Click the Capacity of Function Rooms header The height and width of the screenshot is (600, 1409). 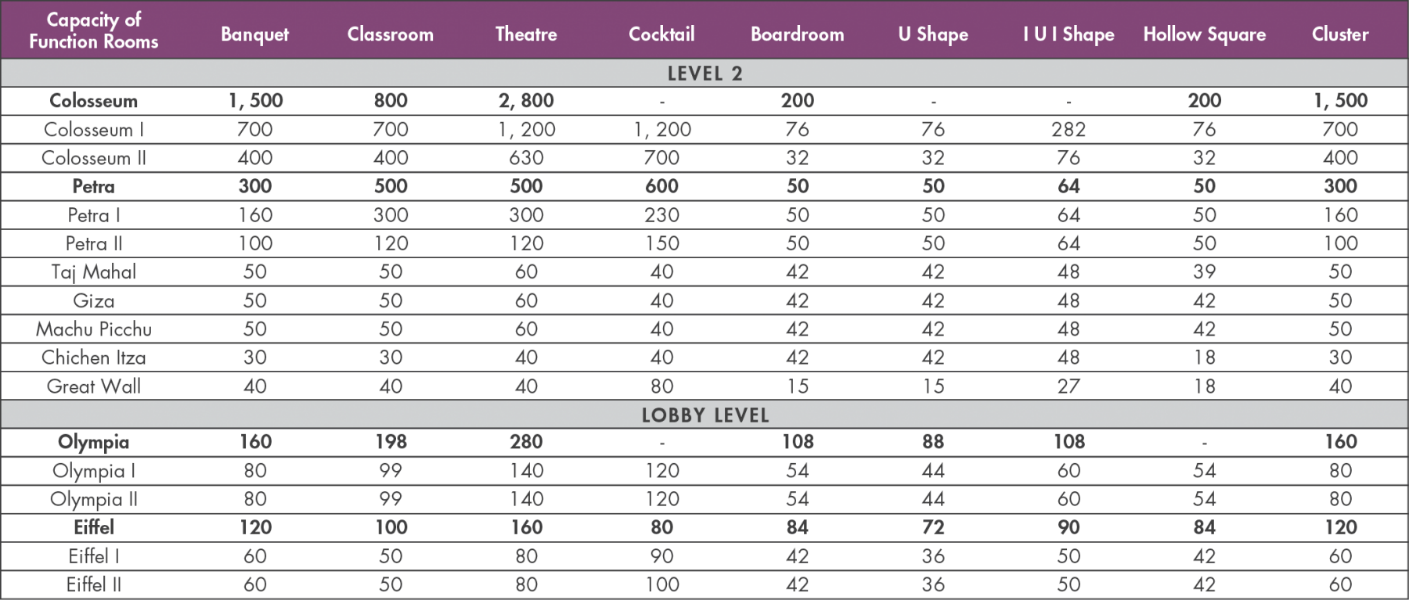[94, 31]
